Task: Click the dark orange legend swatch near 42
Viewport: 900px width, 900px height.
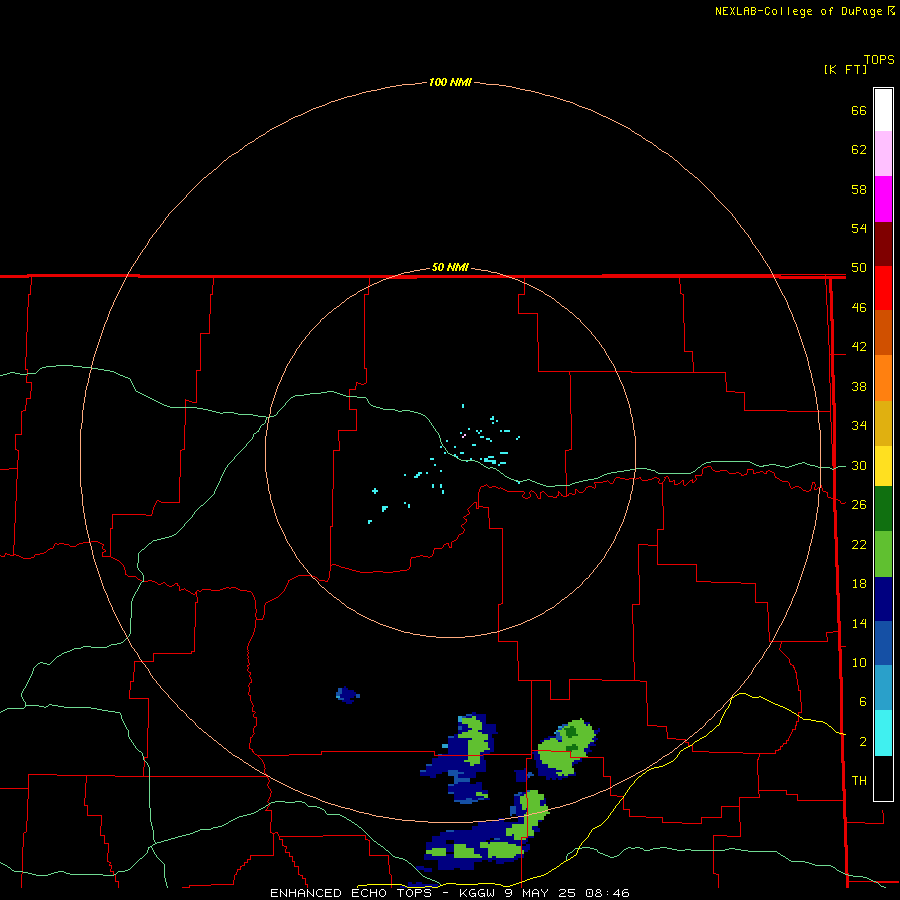Action: click(x=883, y=333)
